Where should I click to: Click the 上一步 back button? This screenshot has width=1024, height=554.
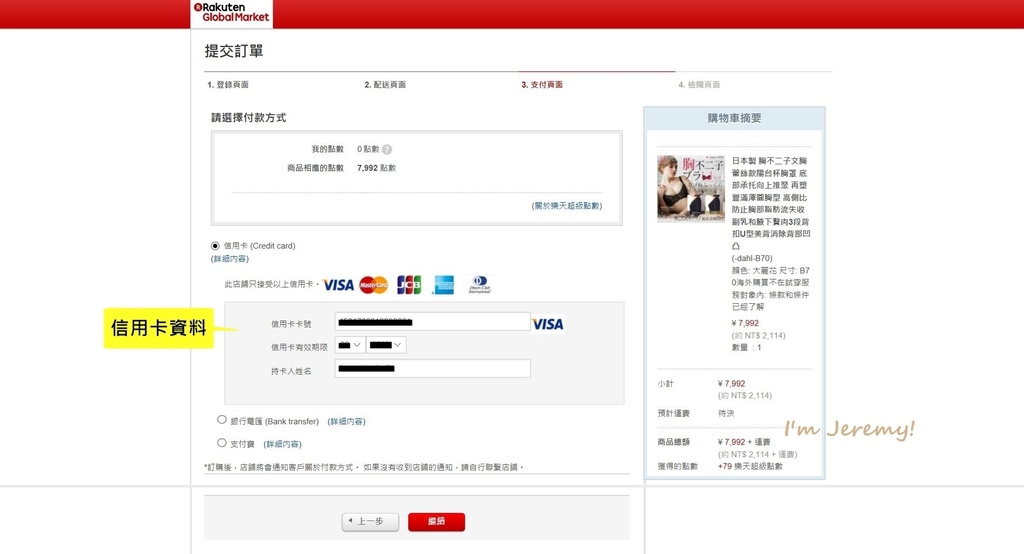[x=370, y=522]
